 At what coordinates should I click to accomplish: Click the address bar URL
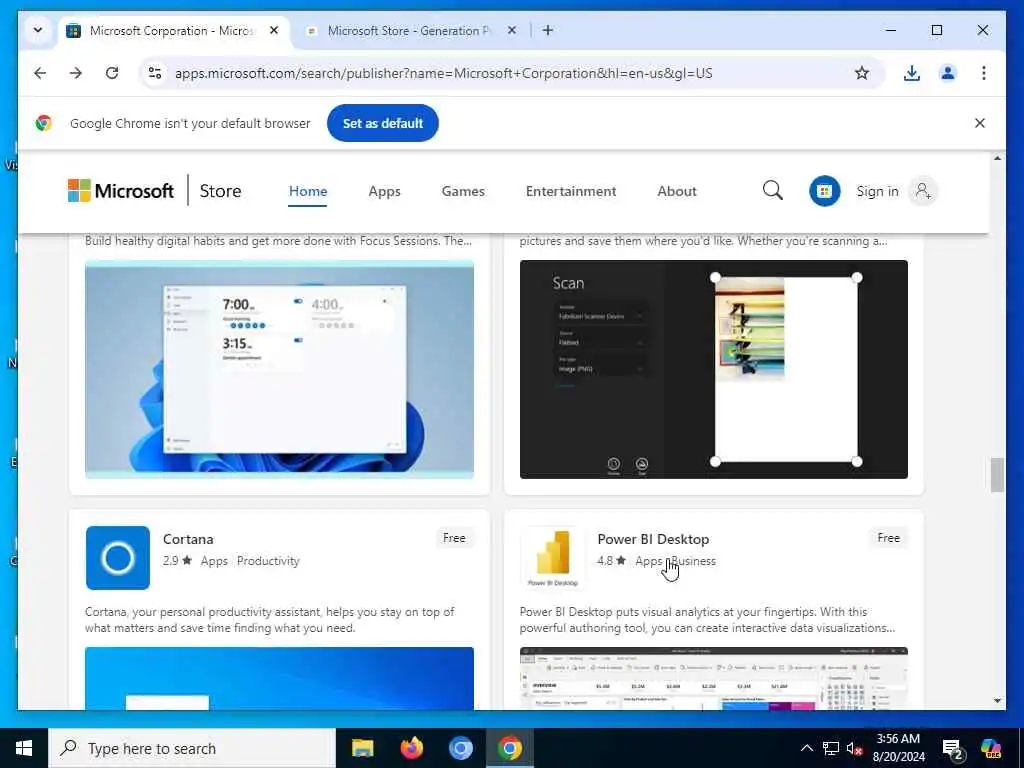443,73
